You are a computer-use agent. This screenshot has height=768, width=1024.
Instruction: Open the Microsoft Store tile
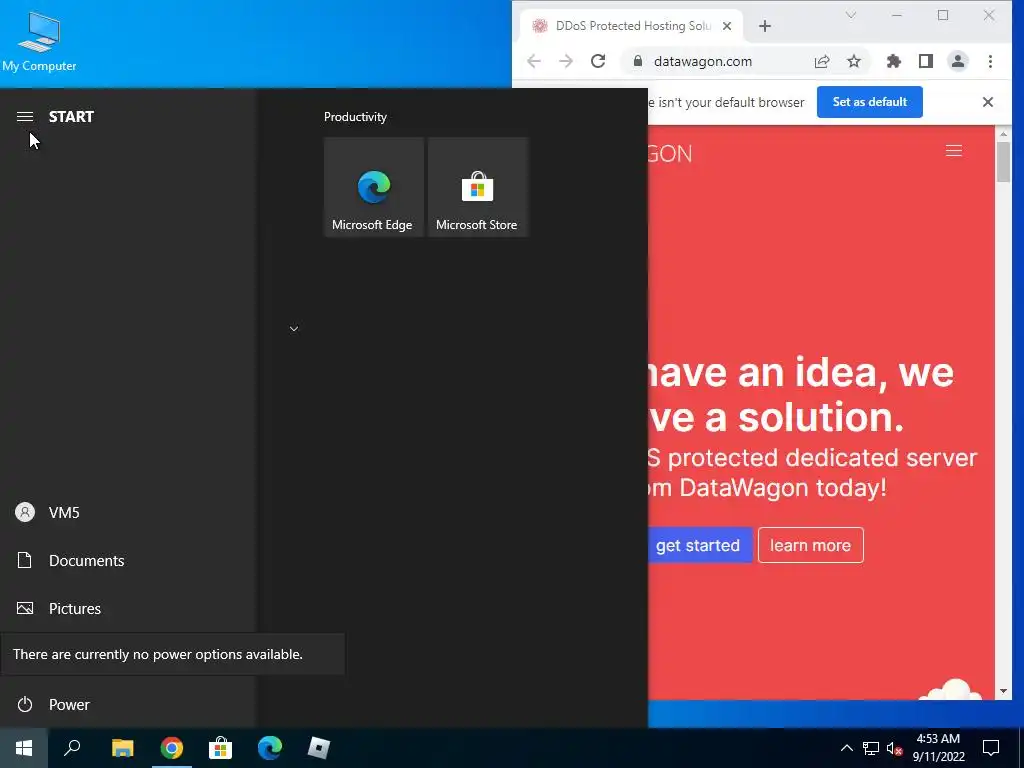477,187
